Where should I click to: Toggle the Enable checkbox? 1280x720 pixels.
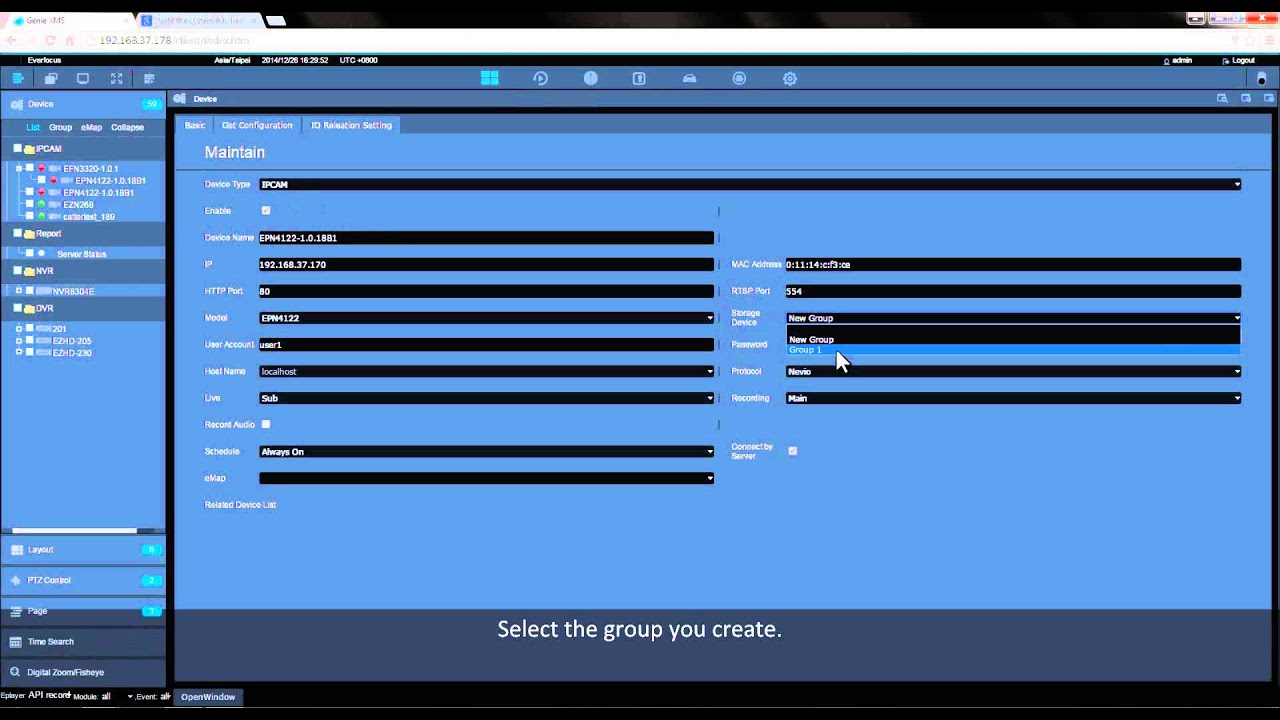click(x=265, y=211)
